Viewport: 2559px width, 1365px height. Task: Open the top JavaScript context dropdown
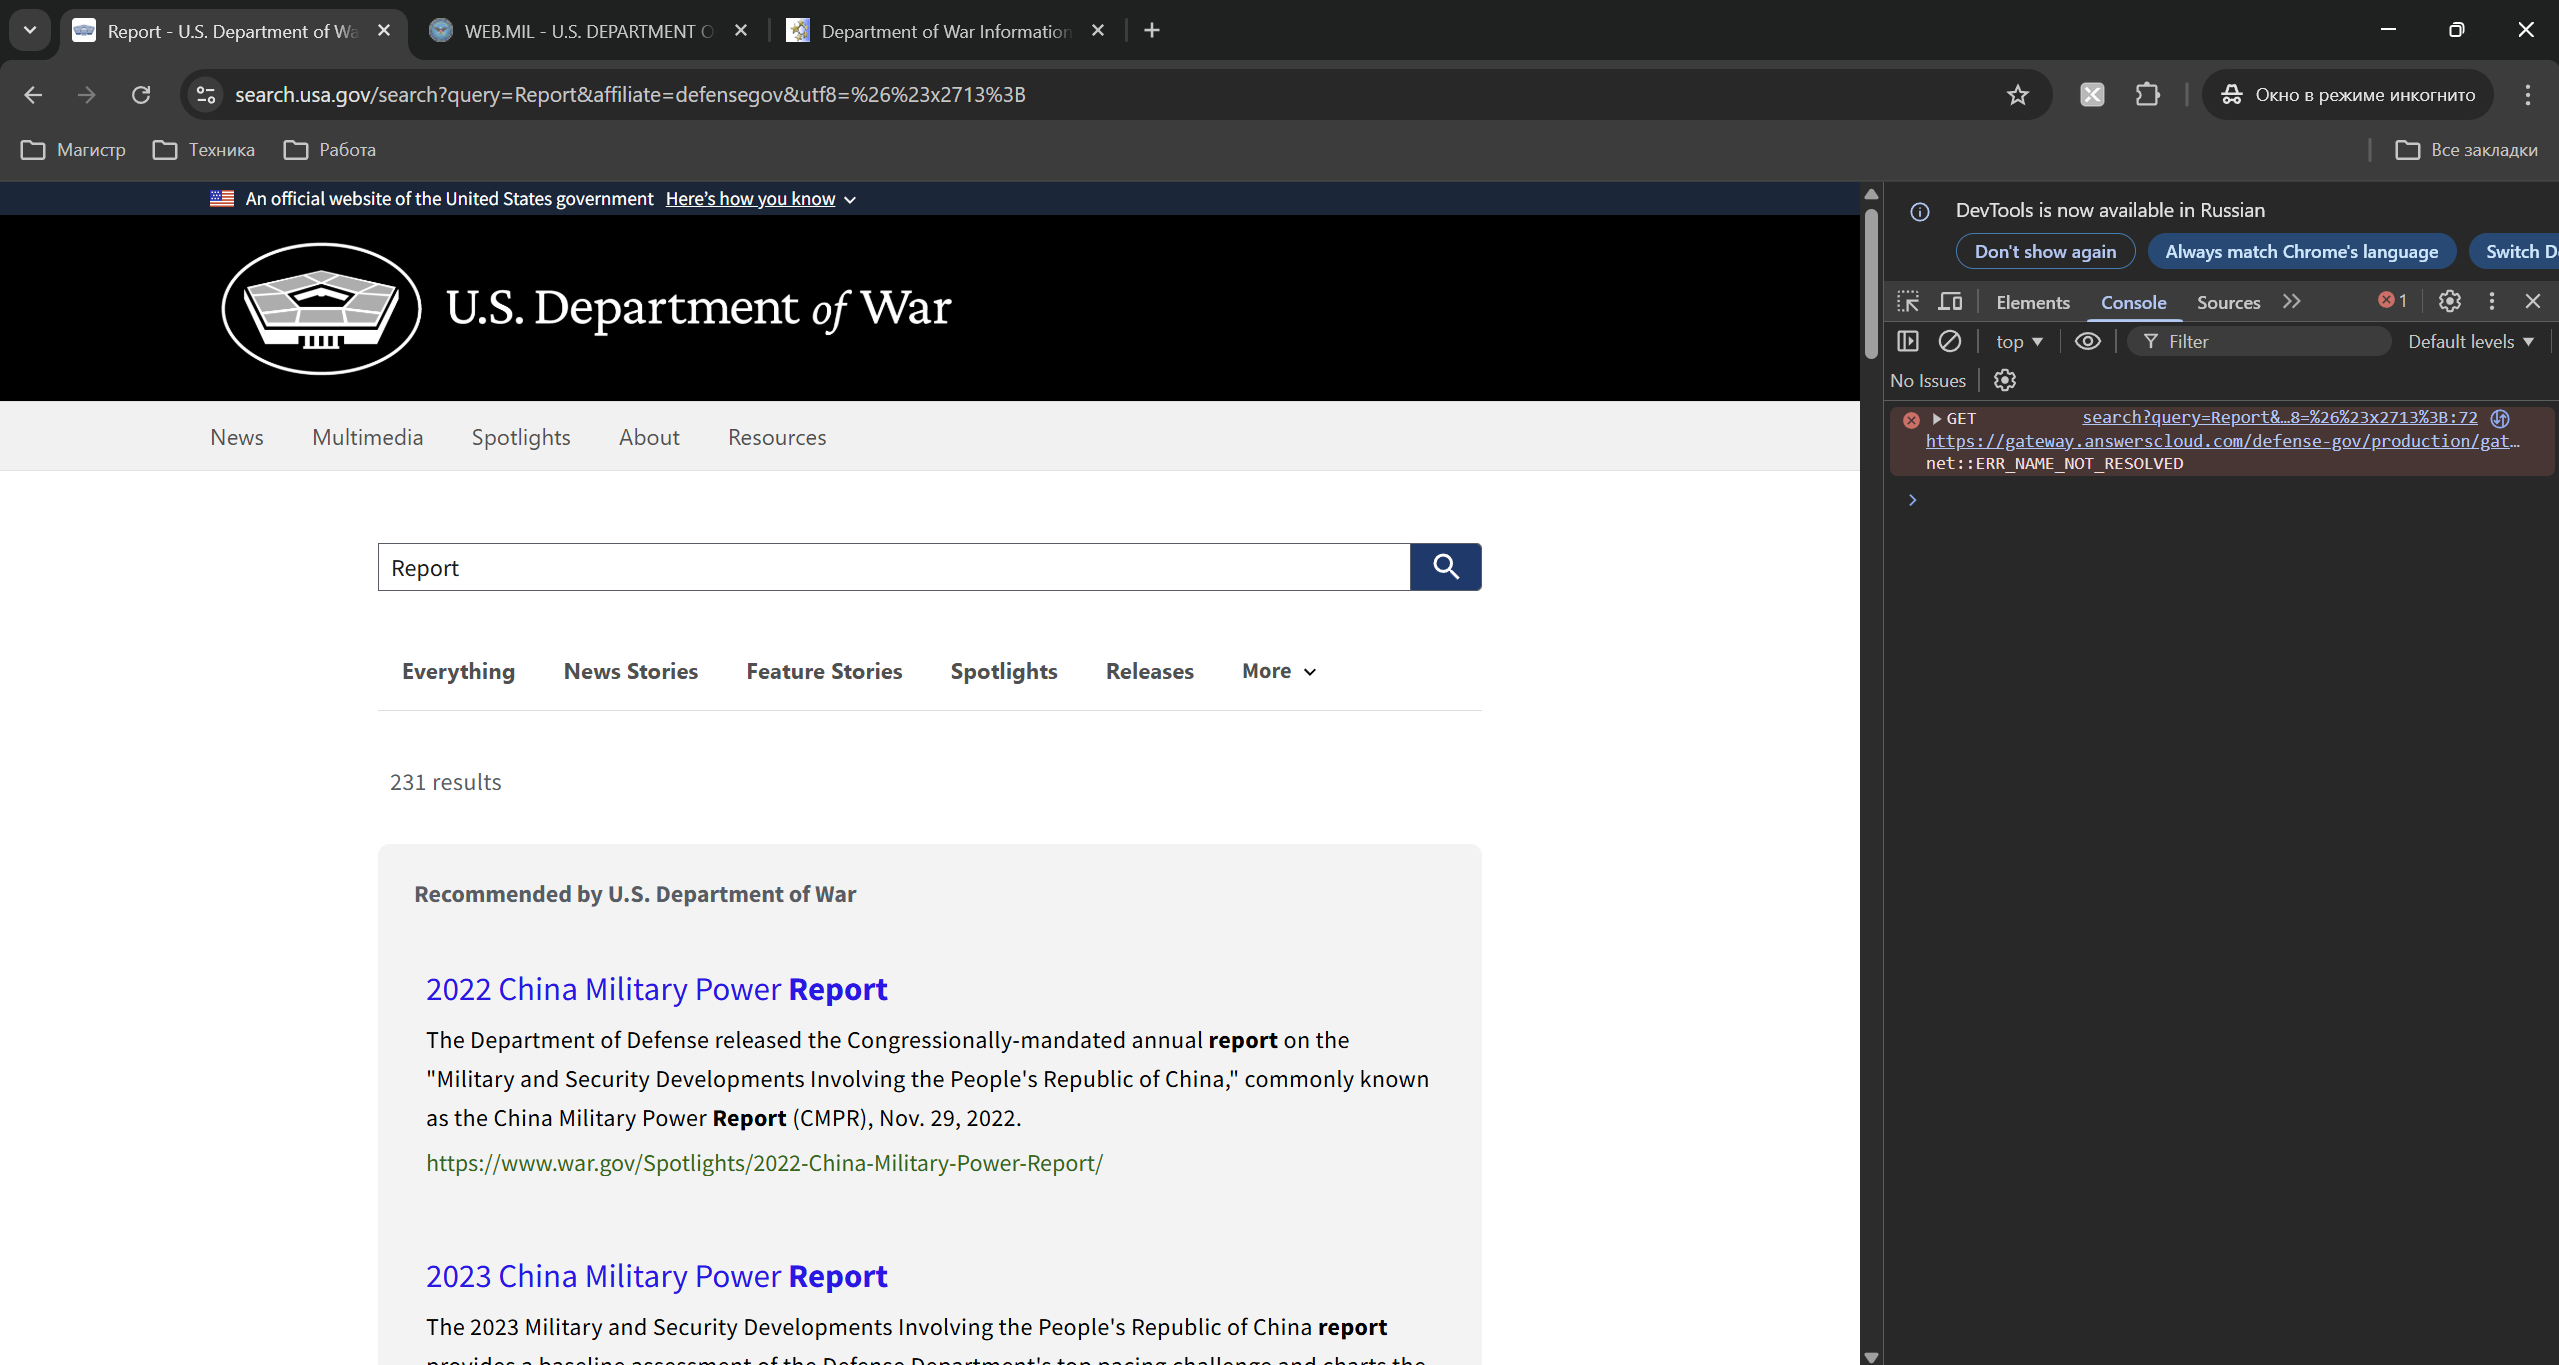[2018, 341]
